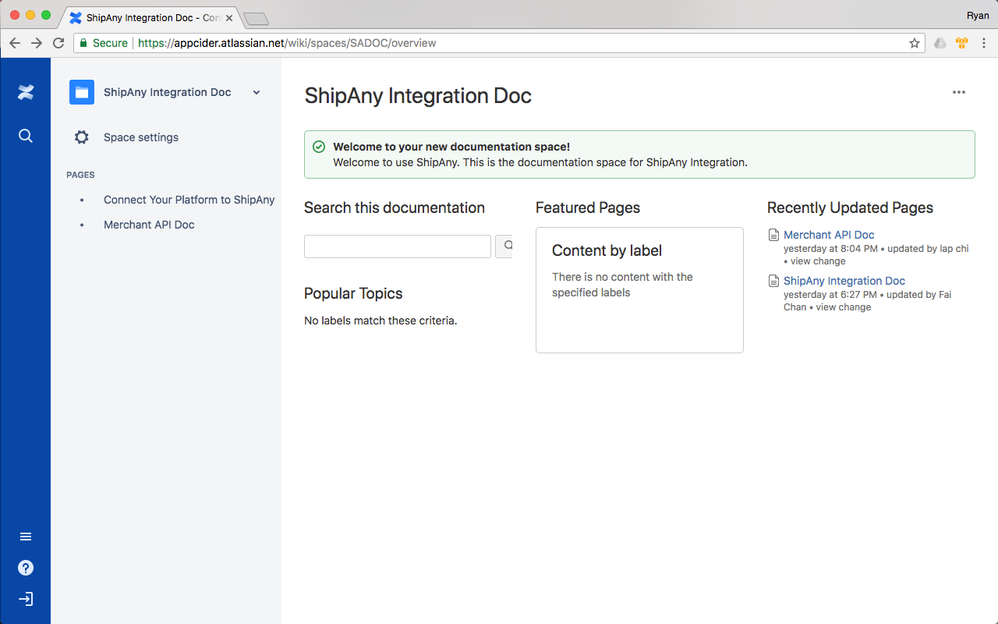The width and height of the screenshot is (998, 624).
Task: Click the Featured Pages heading
Action: pos(587,208)
